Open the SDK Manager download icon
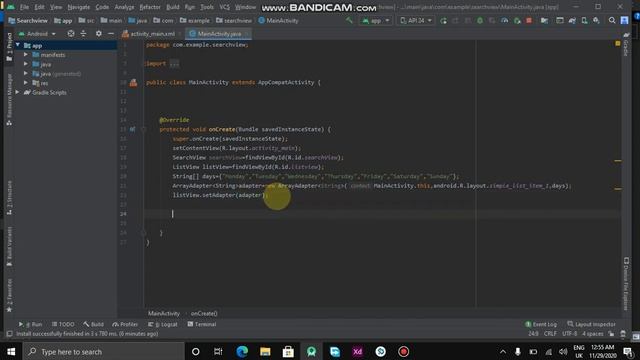This screenshot has width=640, height=360. (596, 20)
